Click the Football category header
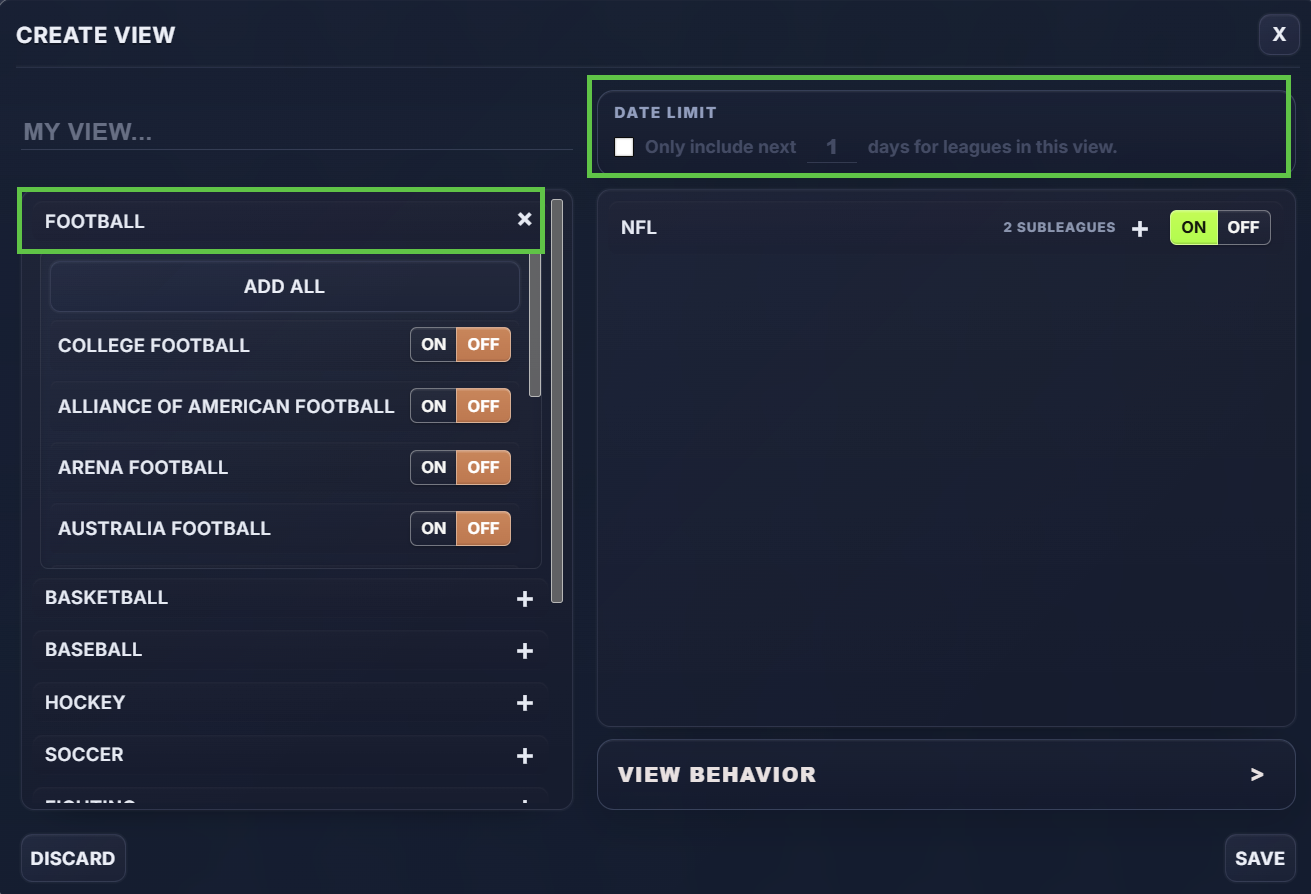The image size is (1311, 894). pyautogui.click(x=282, y=220)
